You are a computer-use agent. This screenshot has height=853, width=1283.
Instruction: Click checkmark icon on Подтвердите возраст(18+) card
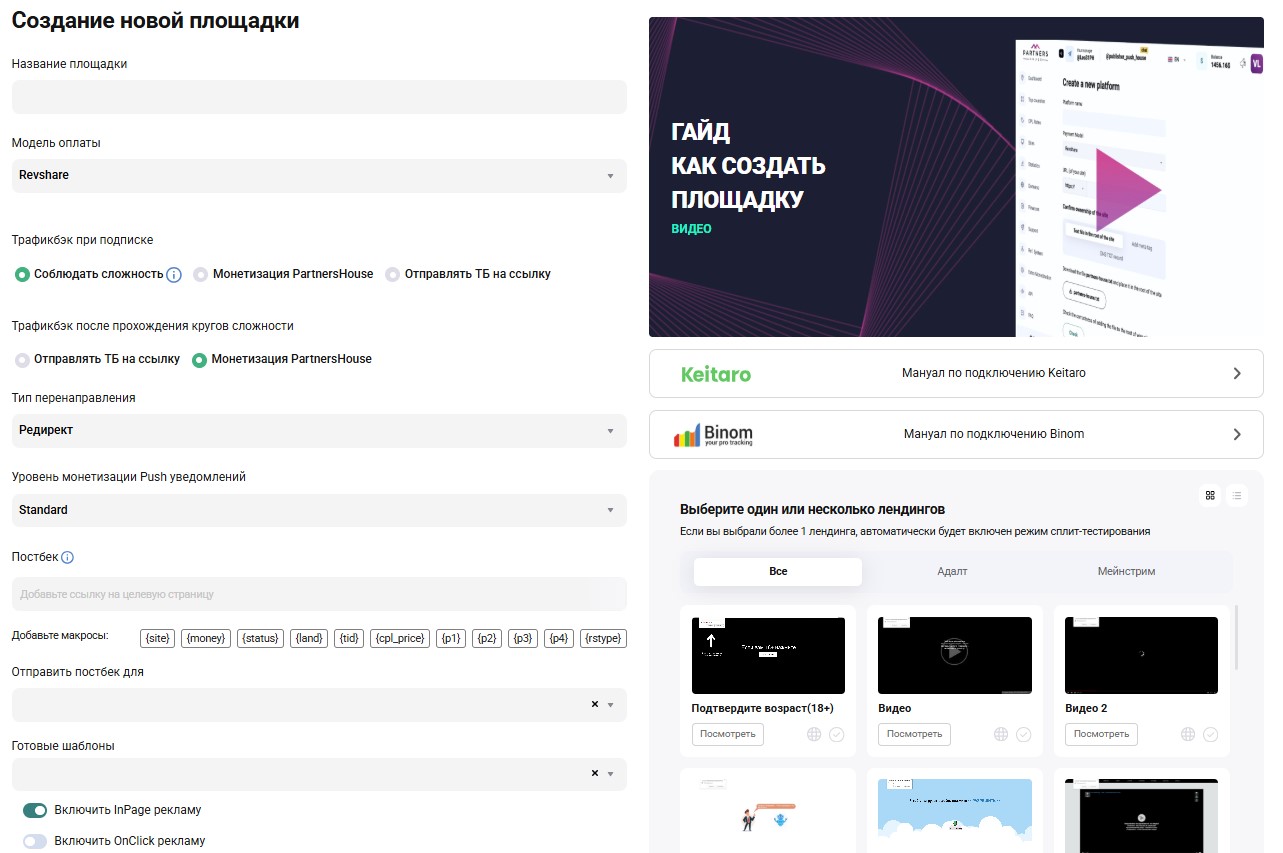coord(837,734)
